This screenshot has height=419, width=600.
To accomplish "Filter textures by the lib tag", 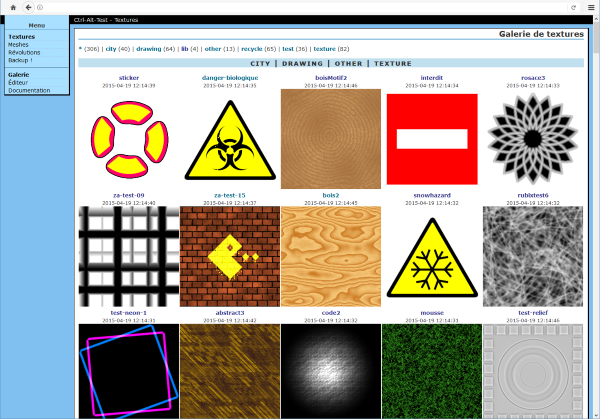I will pyautogui.click(x=185, y=49).
